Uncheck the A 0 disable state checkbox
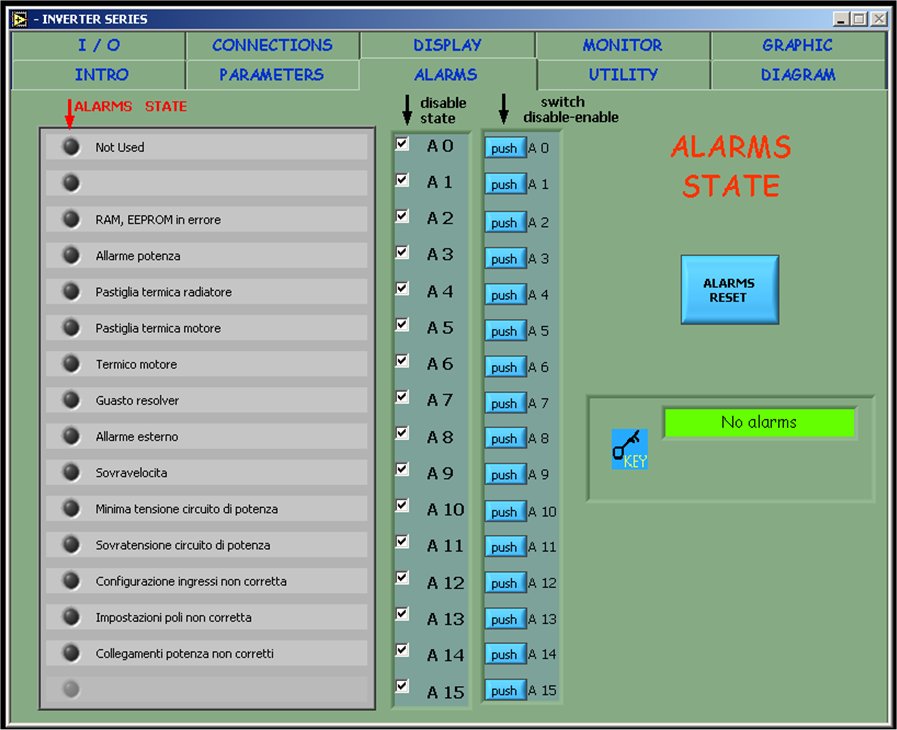 [x=402, y=144]
